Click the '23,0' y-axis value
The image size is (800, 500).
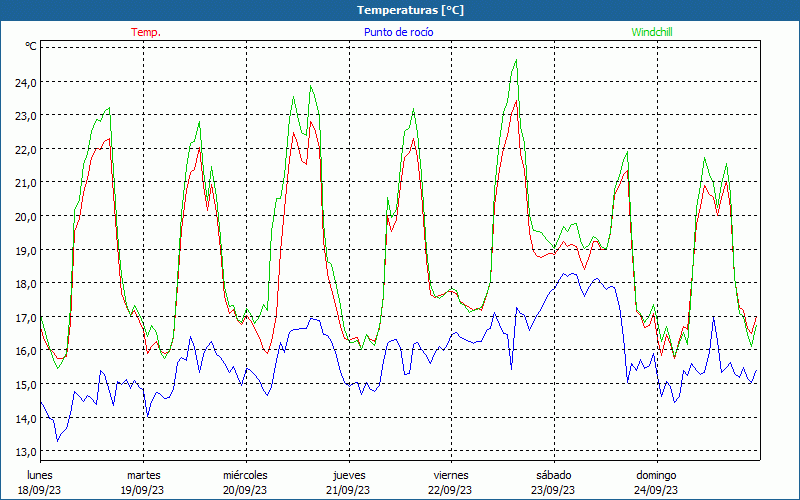(26, 116)
